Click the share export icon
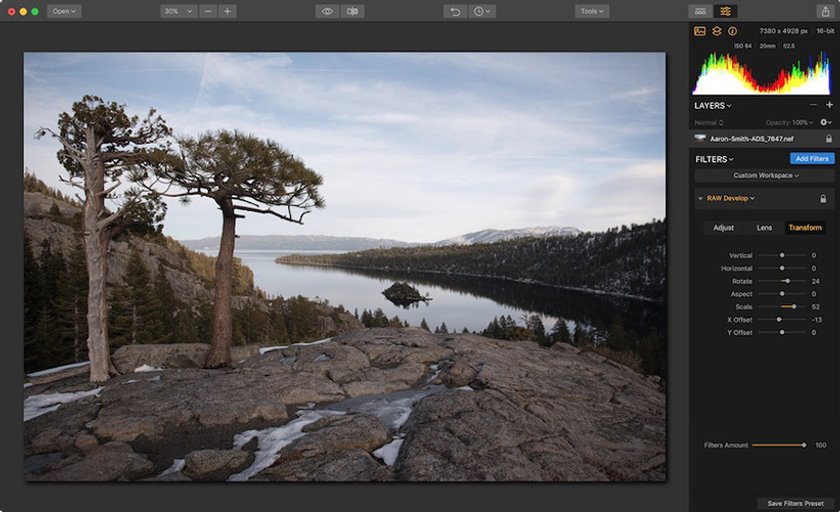The height and width of the screenshot is (512, 840). 826,11
